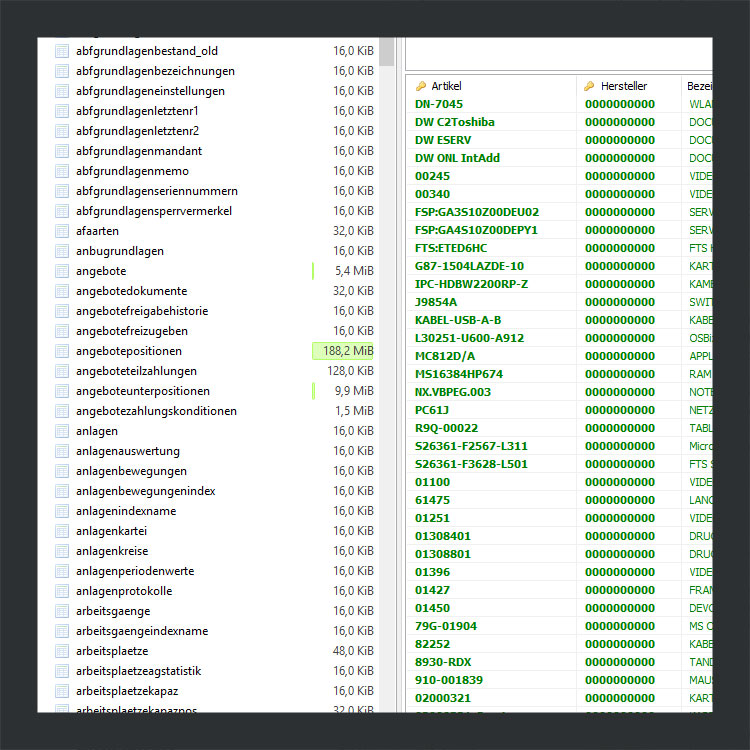Screen dimensions: 750x750
Task: Open the arbeitsgaenge table
Action: (113, 611)
